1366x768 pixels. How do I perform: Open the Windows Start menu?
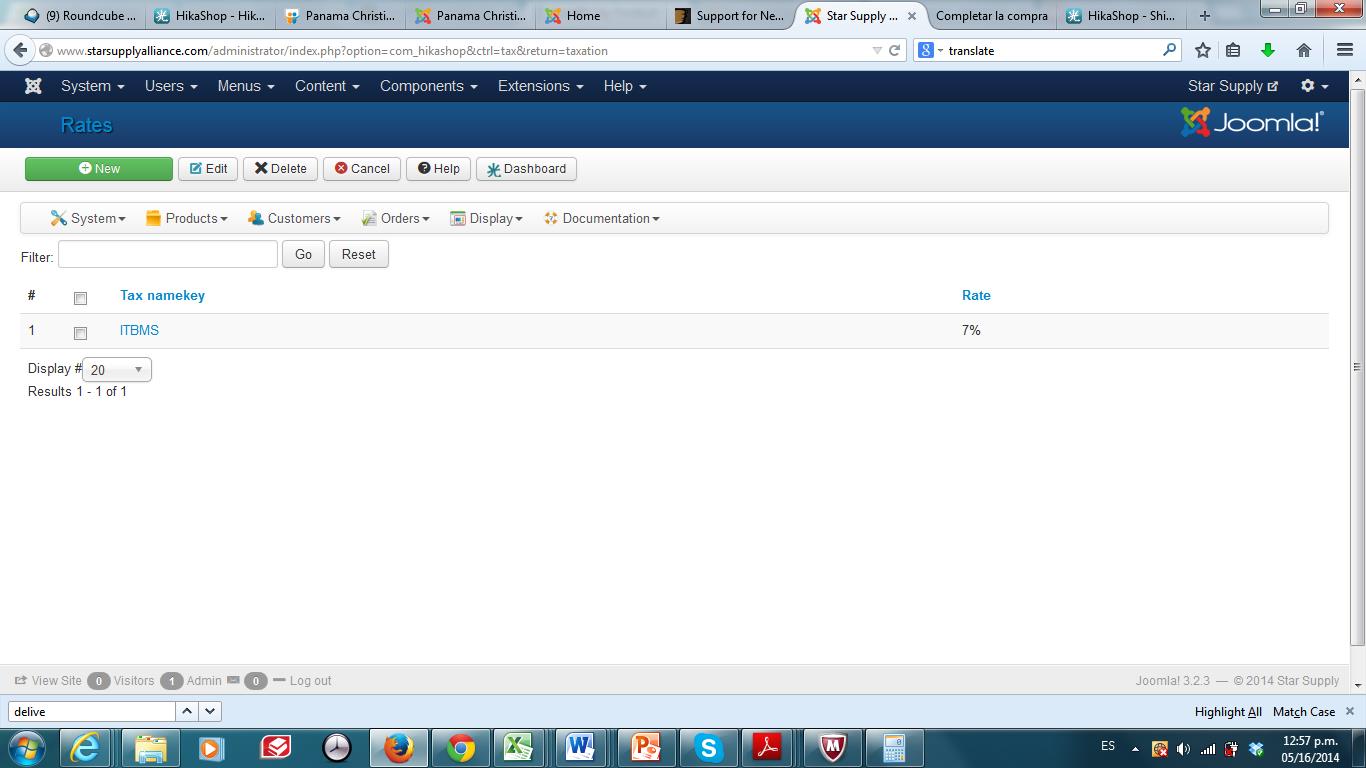[x=26, y=747]
